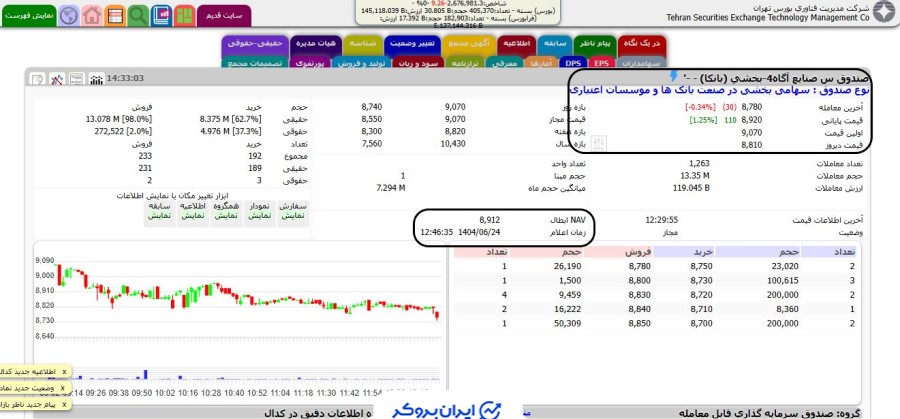Click yesterday price 8,810
This screenshot has width=900, height=419.
tap(752, 145)
